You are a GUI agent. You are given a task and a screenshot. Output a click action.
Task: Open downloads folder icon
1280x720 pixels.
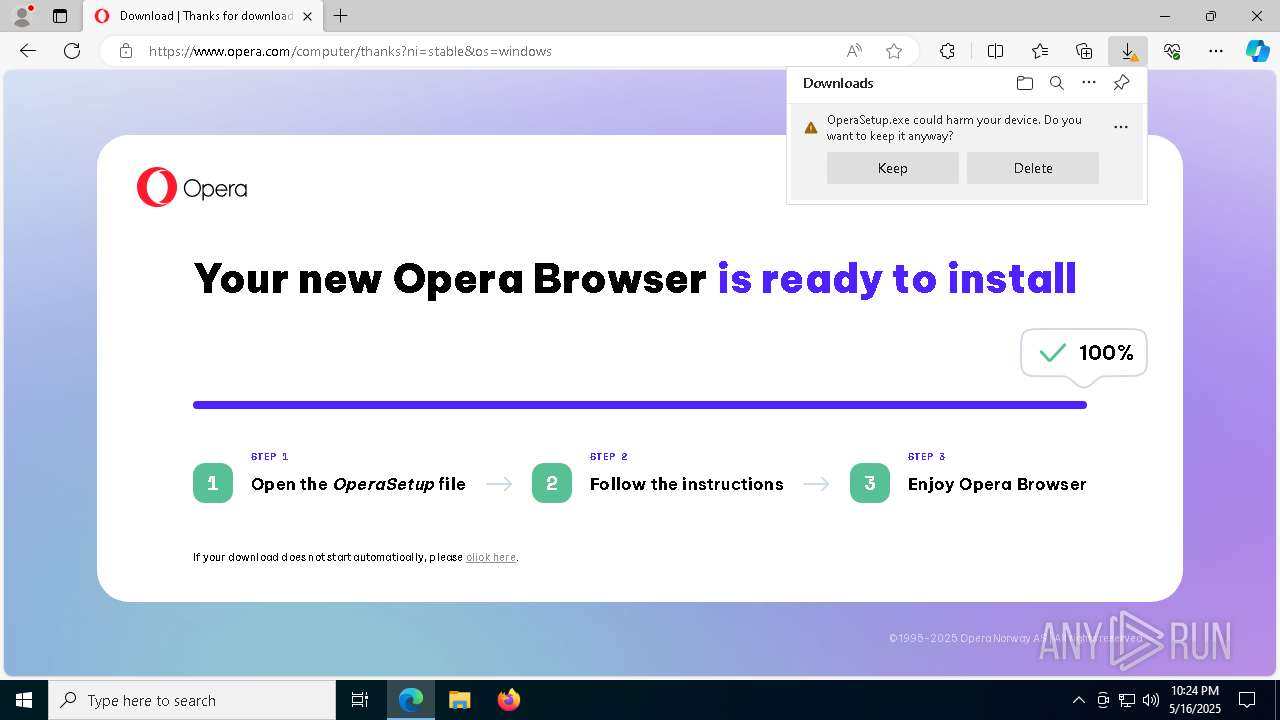point(1024,83)
